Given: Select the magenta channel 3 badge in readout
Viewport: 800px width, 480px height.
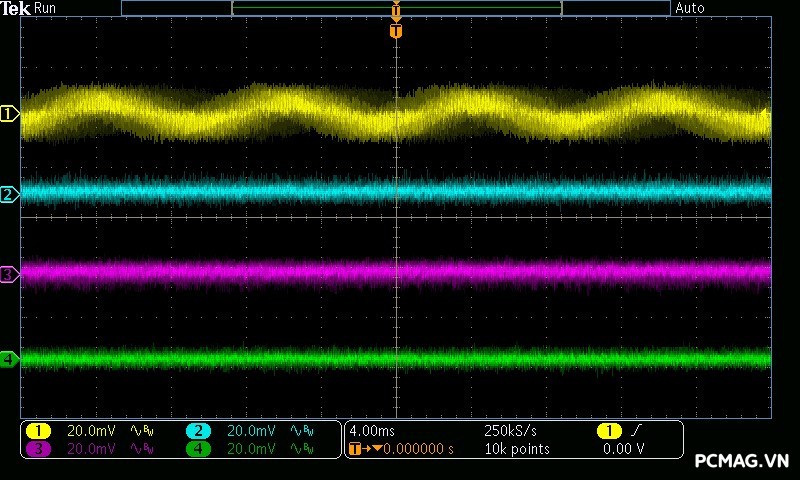Looking at the screenshot, I should pyautogui.click(x=37, y=449).
